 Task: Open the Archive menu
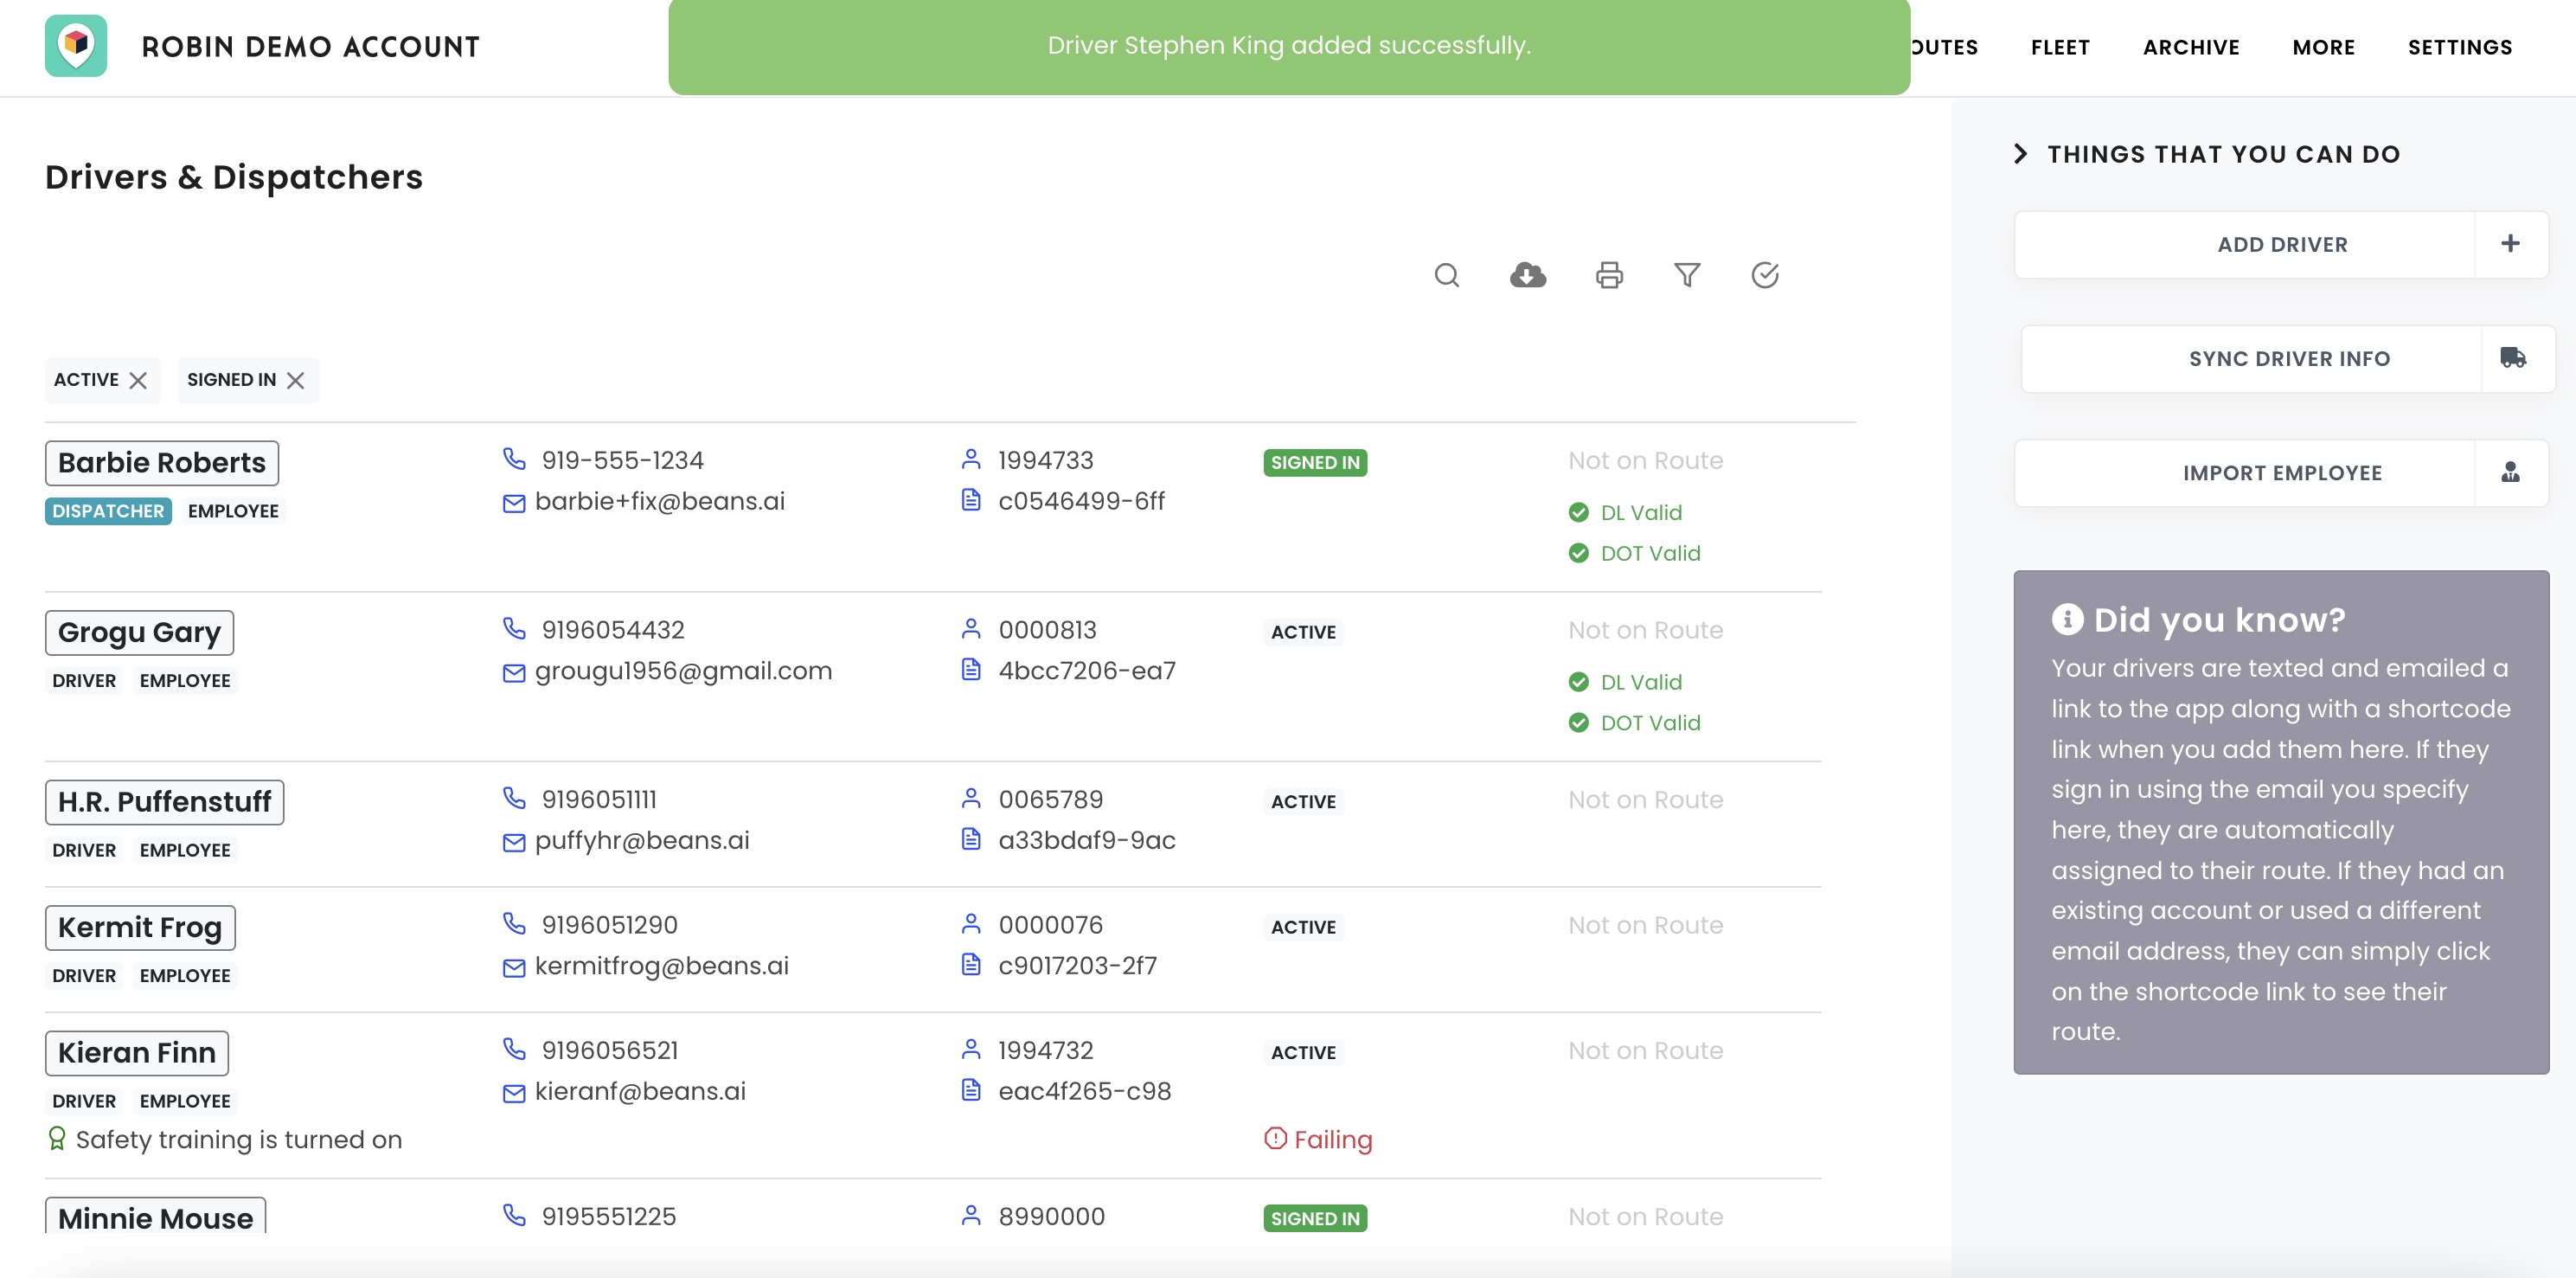[2191, 47]
